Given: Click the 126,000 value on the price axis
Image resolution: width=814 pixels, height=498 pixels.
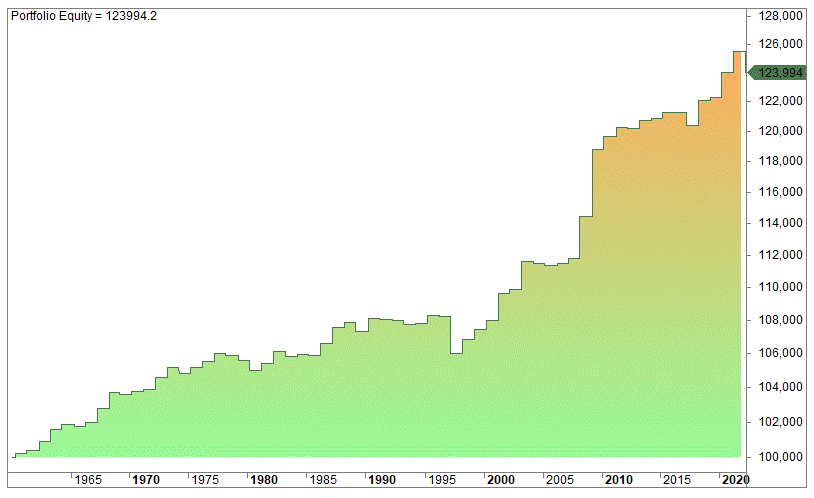Looking at the screenshot, I should tap(780, 45).
